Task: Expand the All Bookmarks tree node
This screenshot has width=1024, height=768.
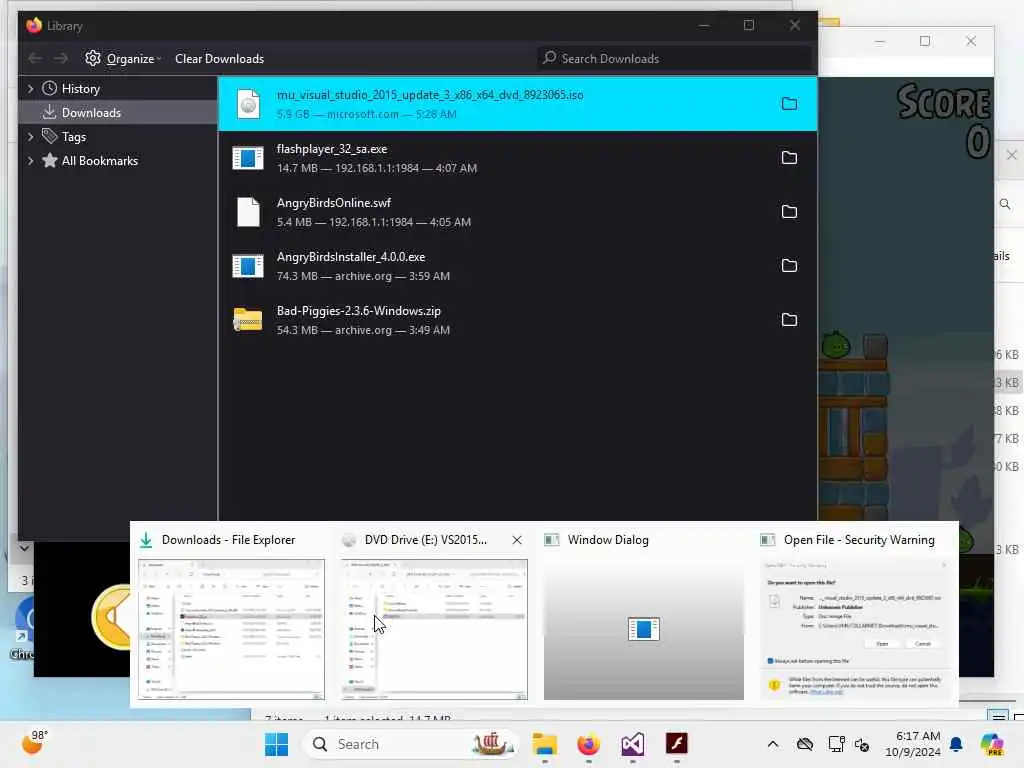Action: [x=30, y=161]
